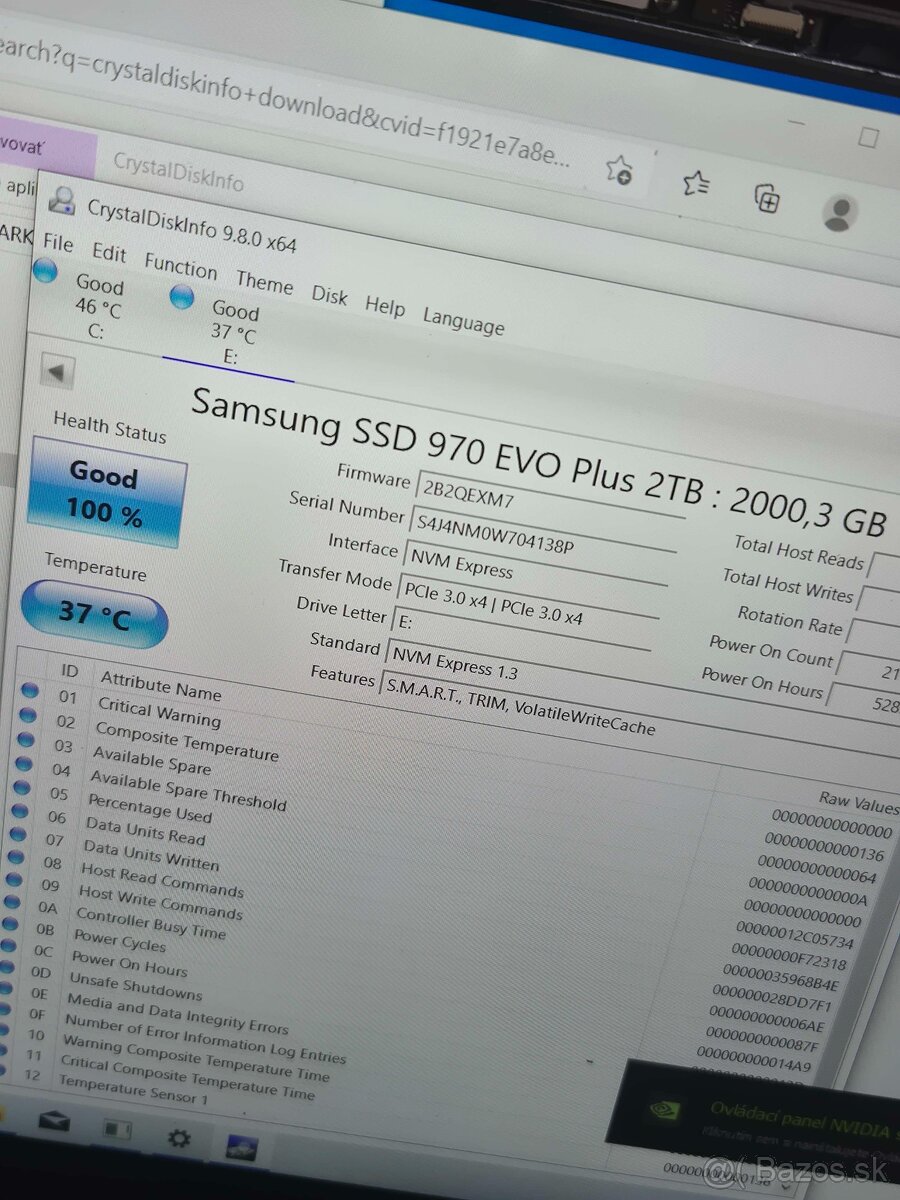Image resolution: width=900 pixels, height=1200 pixels.
Task: Open Mail app from taskbar
Action: pos(54,1122)
